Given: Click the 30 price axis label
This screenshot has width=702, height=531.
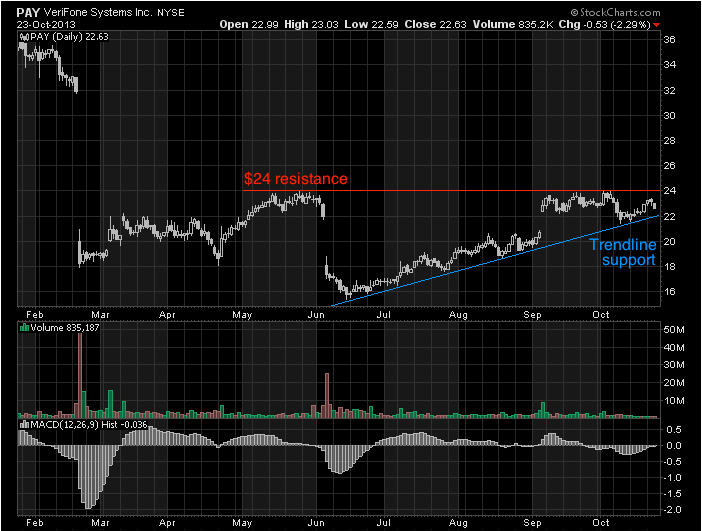Looking at the screenshot, I should coord(670,116).
